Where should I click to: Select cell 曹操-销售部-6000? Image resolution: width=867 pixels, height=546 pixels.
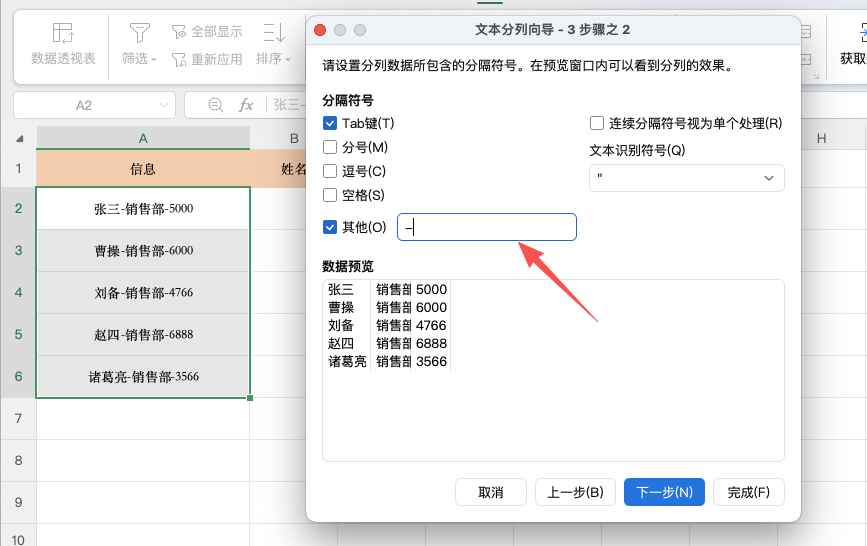tap(143, 251)
